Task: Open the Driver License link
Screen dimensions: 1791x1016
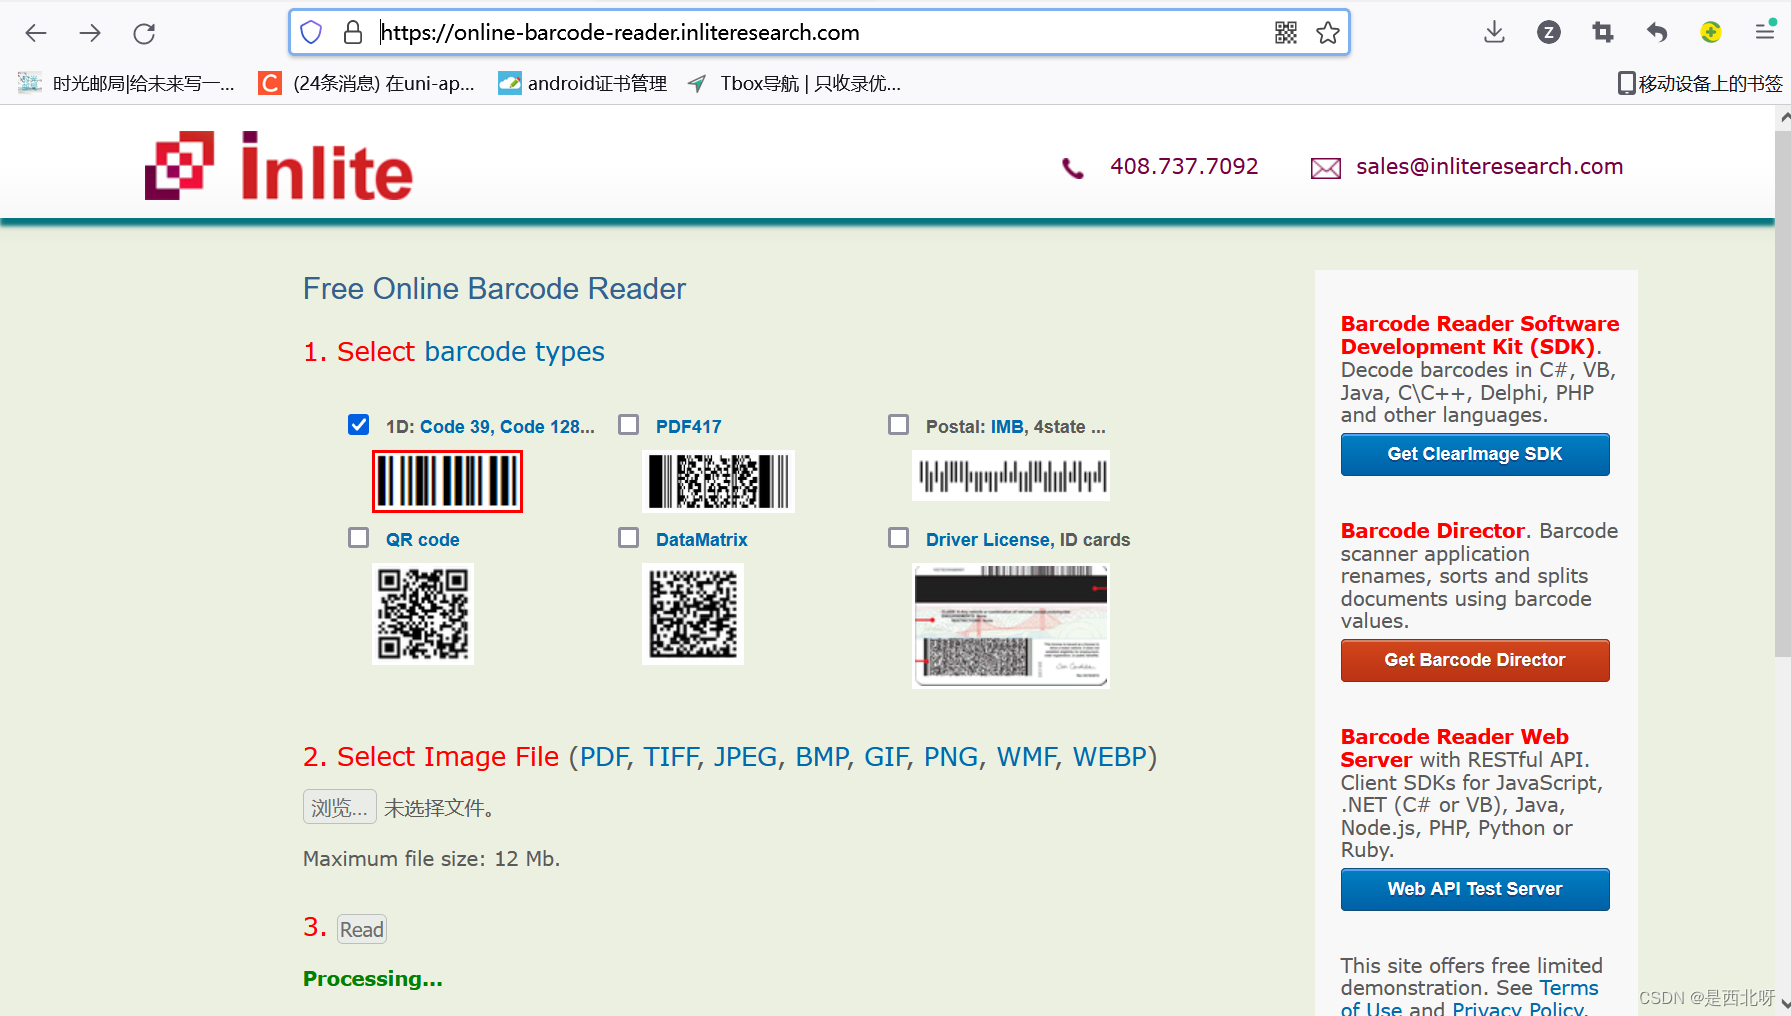Action: click(x=988, y=540)
